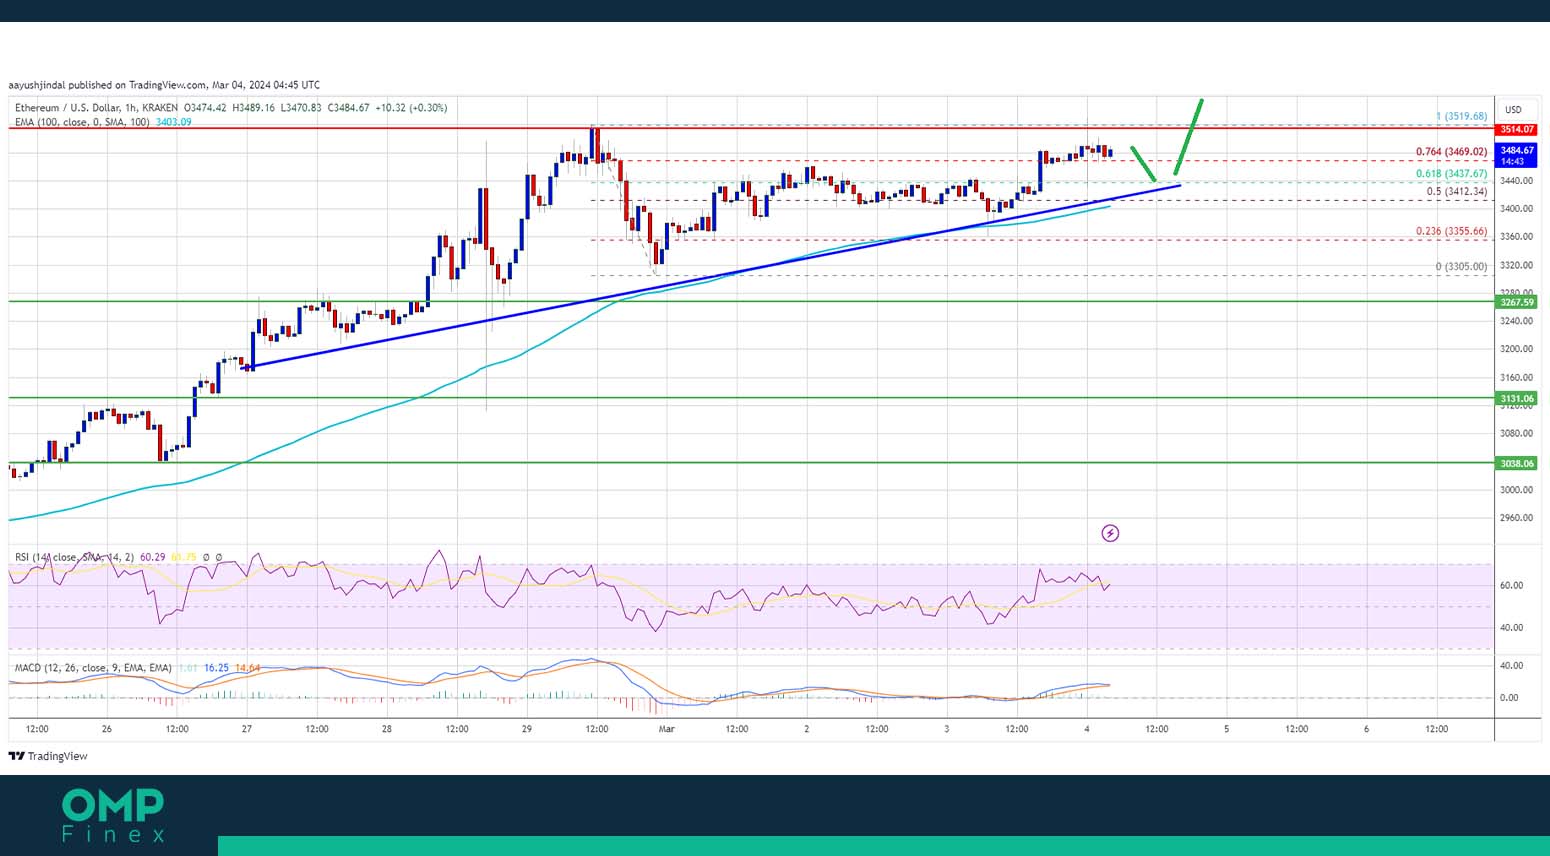Click the EMA value 3403.09
Viewport: 1550px width, 856px height.
pos(174,122)
